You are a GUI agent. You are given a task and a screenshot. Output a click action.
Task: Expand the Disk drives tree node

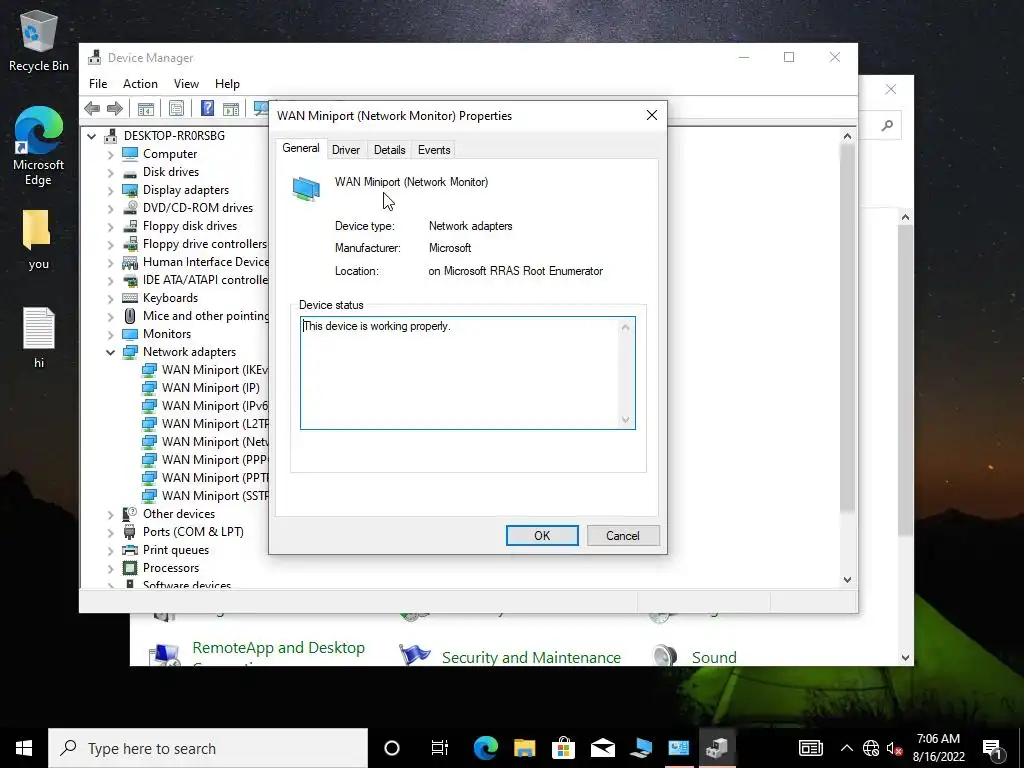[110, 172]
